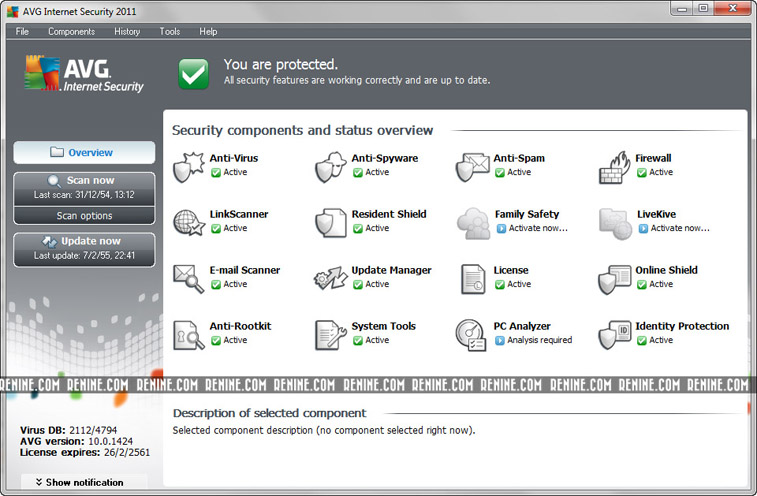Click the System Tools Active green check

tap(358, 340)
